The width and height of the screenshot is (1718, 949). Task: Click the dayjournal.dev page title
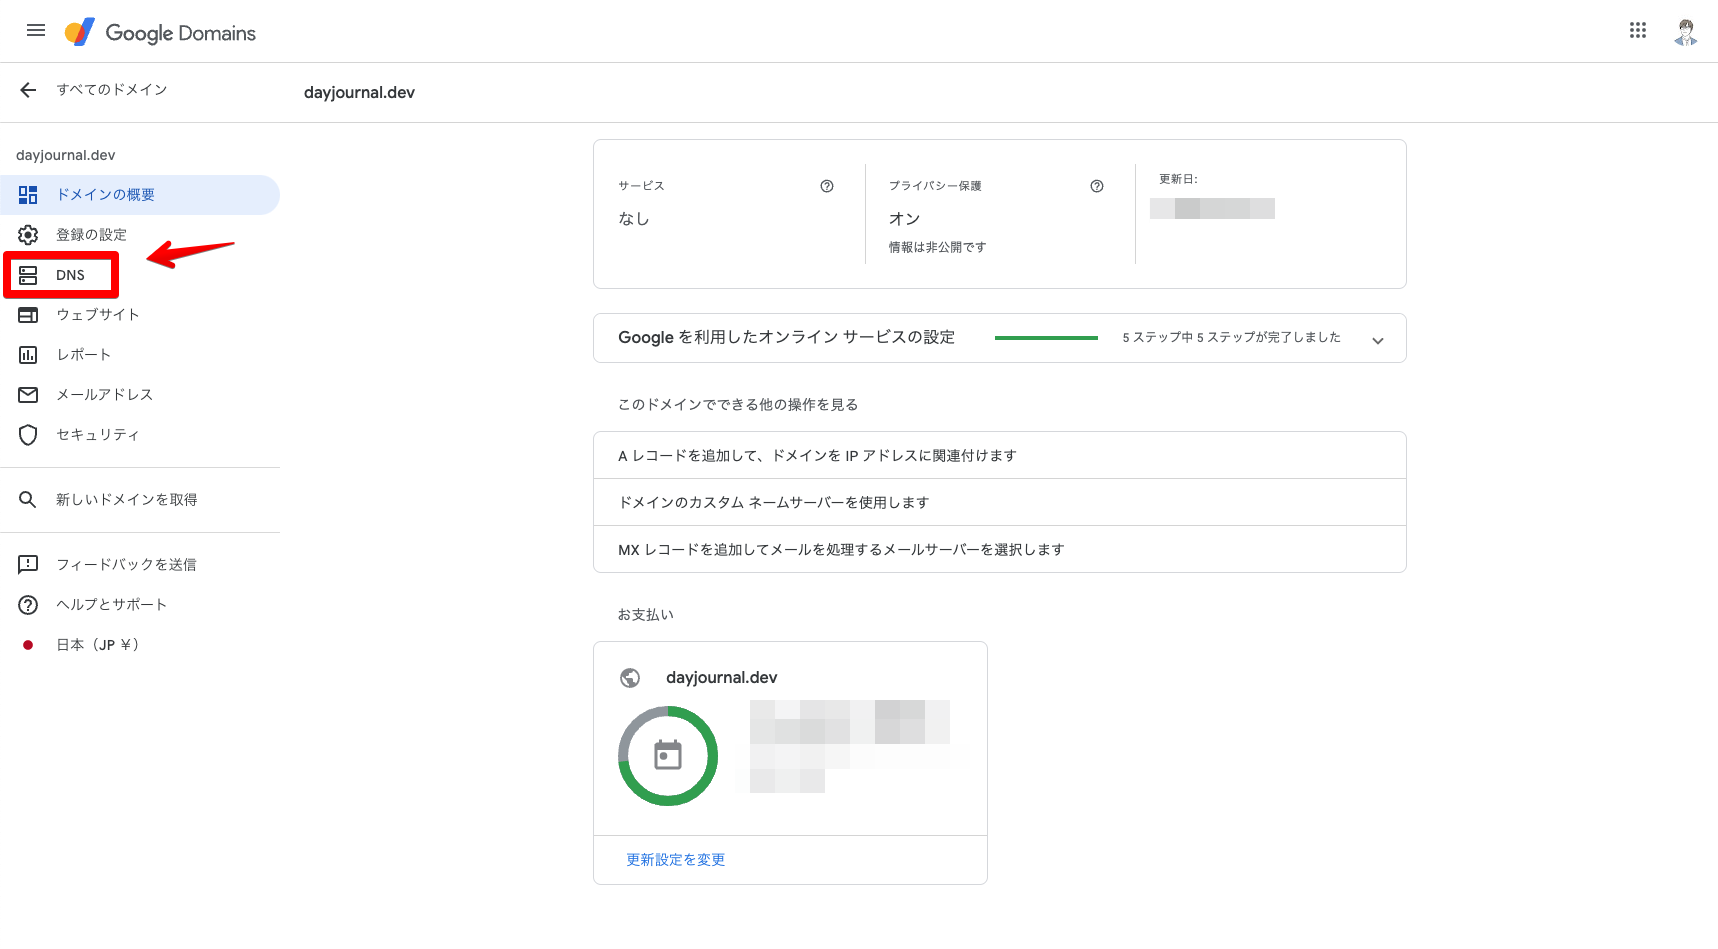359,93
